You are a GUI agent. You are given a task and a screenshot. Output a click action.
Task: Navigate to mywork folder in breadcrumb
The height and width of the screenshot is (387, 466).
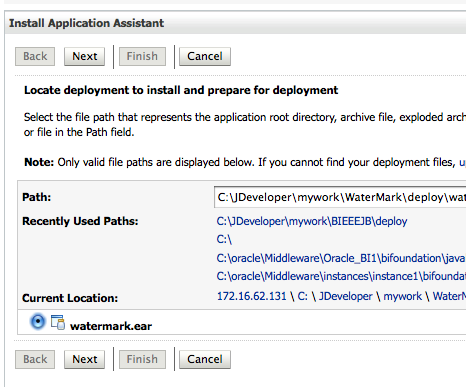coord(402,296)
